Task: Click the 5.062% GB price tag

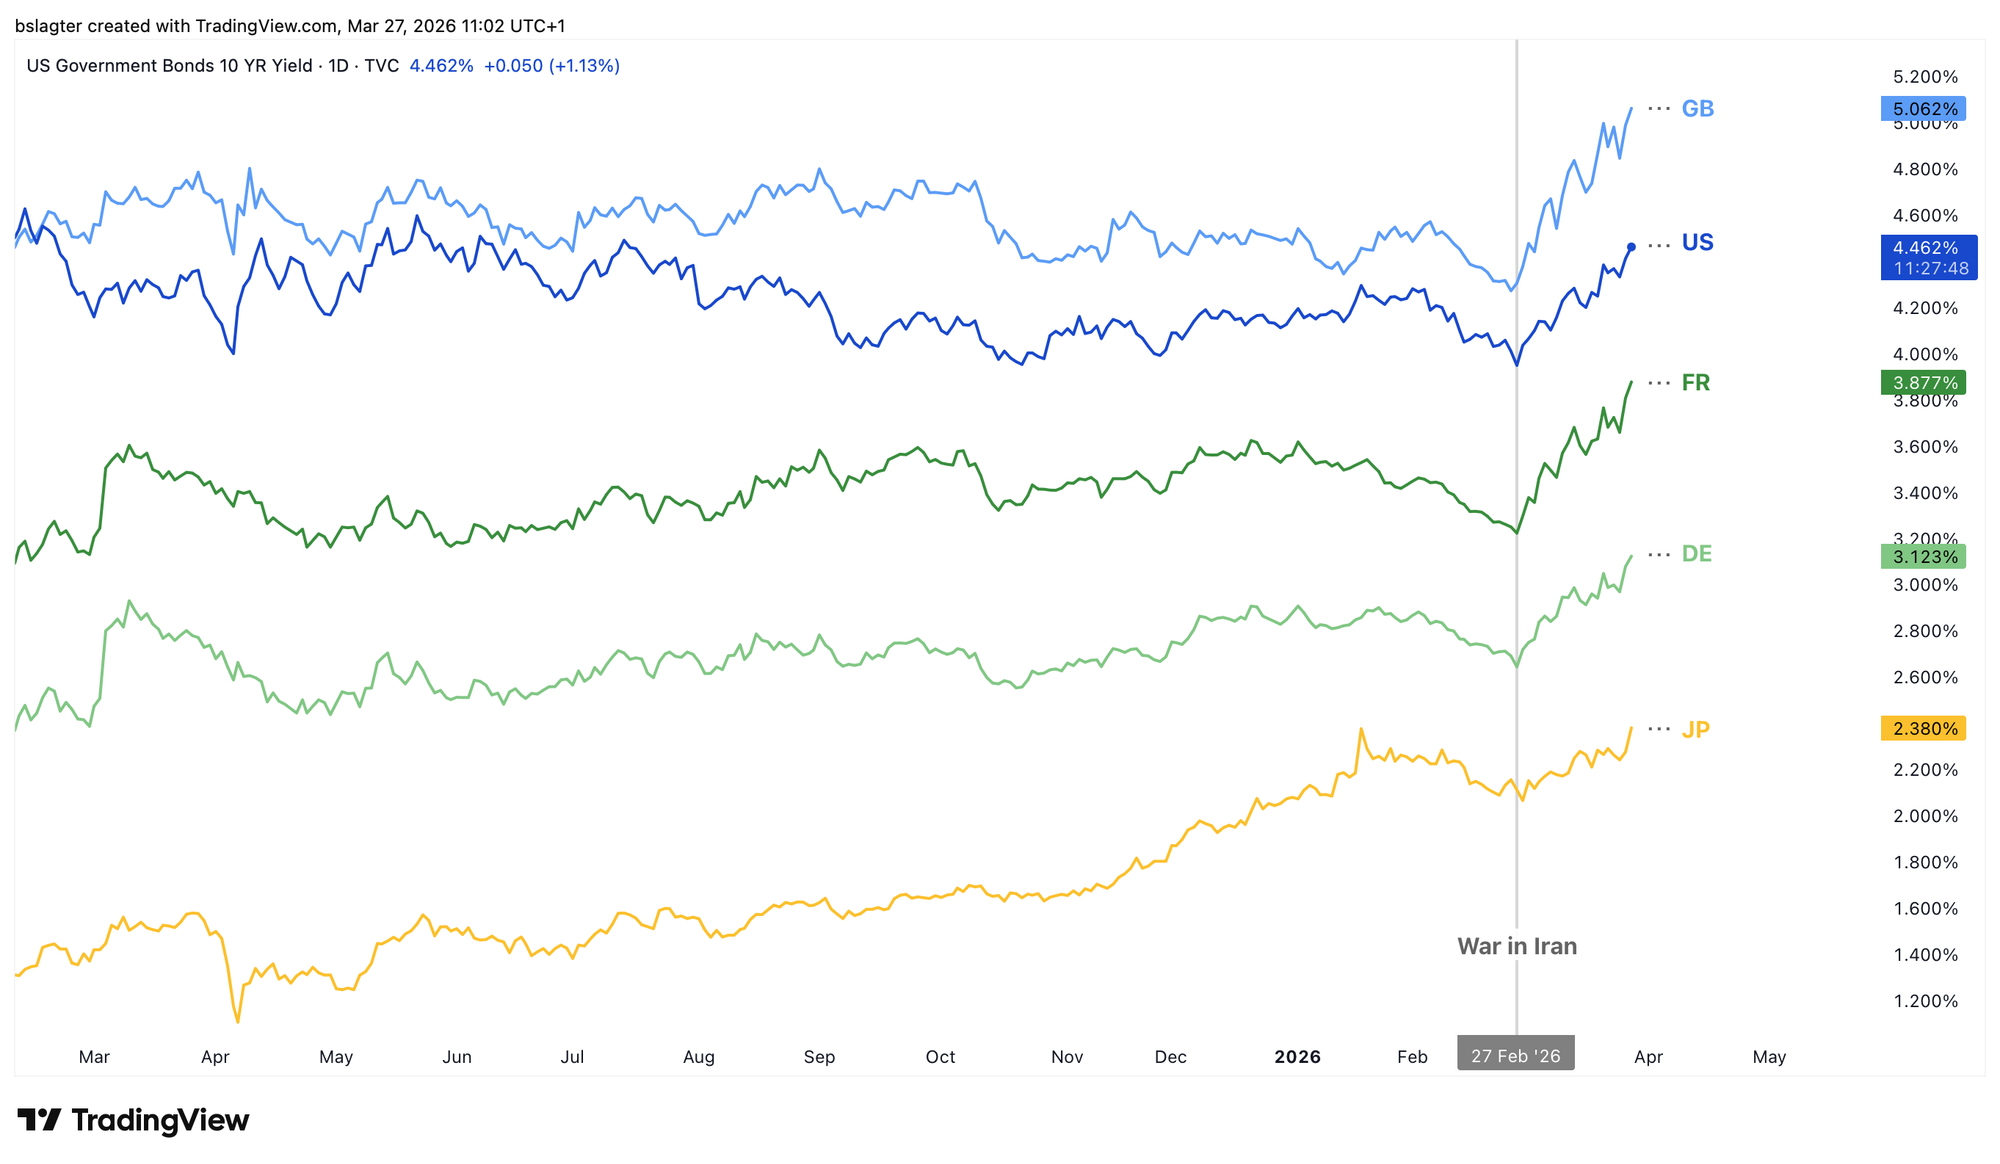Action: 1923,109
